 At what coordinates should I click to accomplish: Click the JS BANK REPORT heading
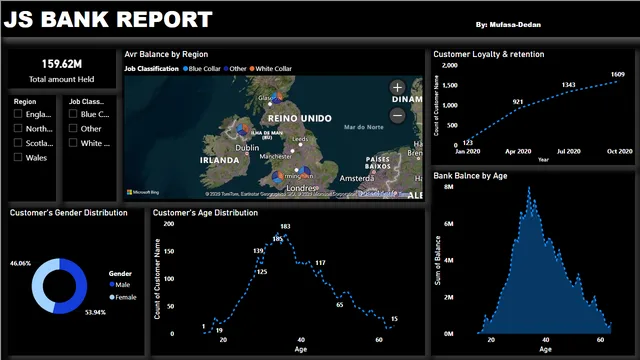[108, 19]
